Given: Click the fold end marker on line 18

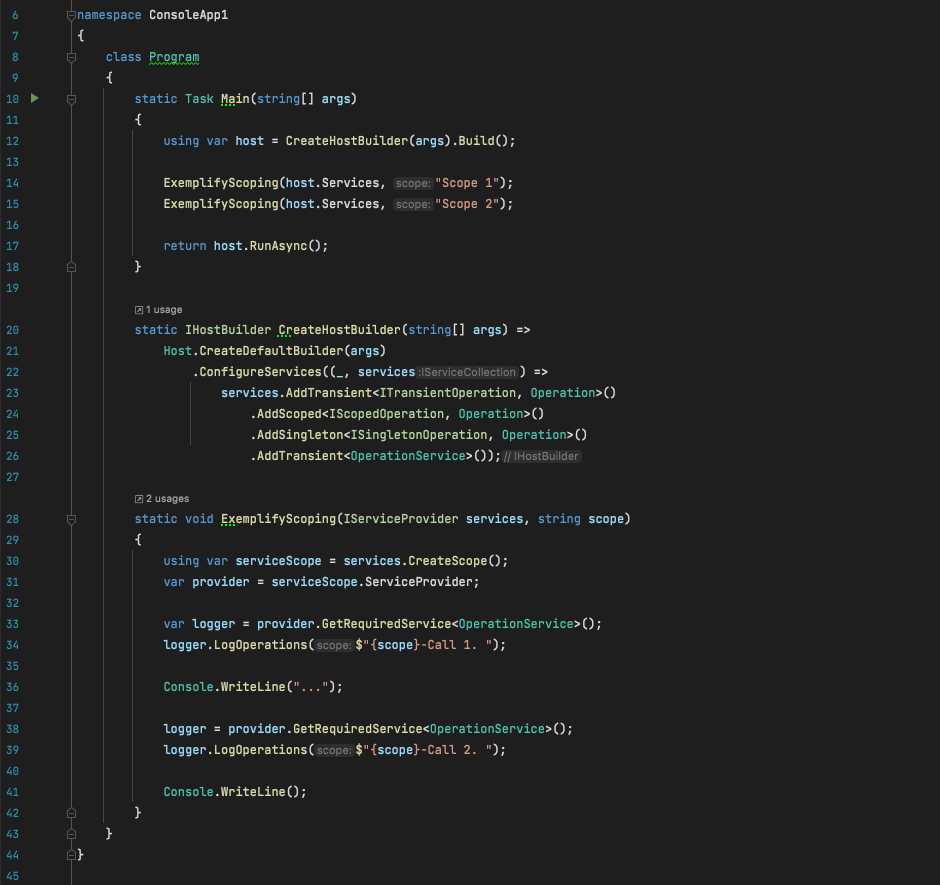Looking at the screenshot, I should [71, 267].
